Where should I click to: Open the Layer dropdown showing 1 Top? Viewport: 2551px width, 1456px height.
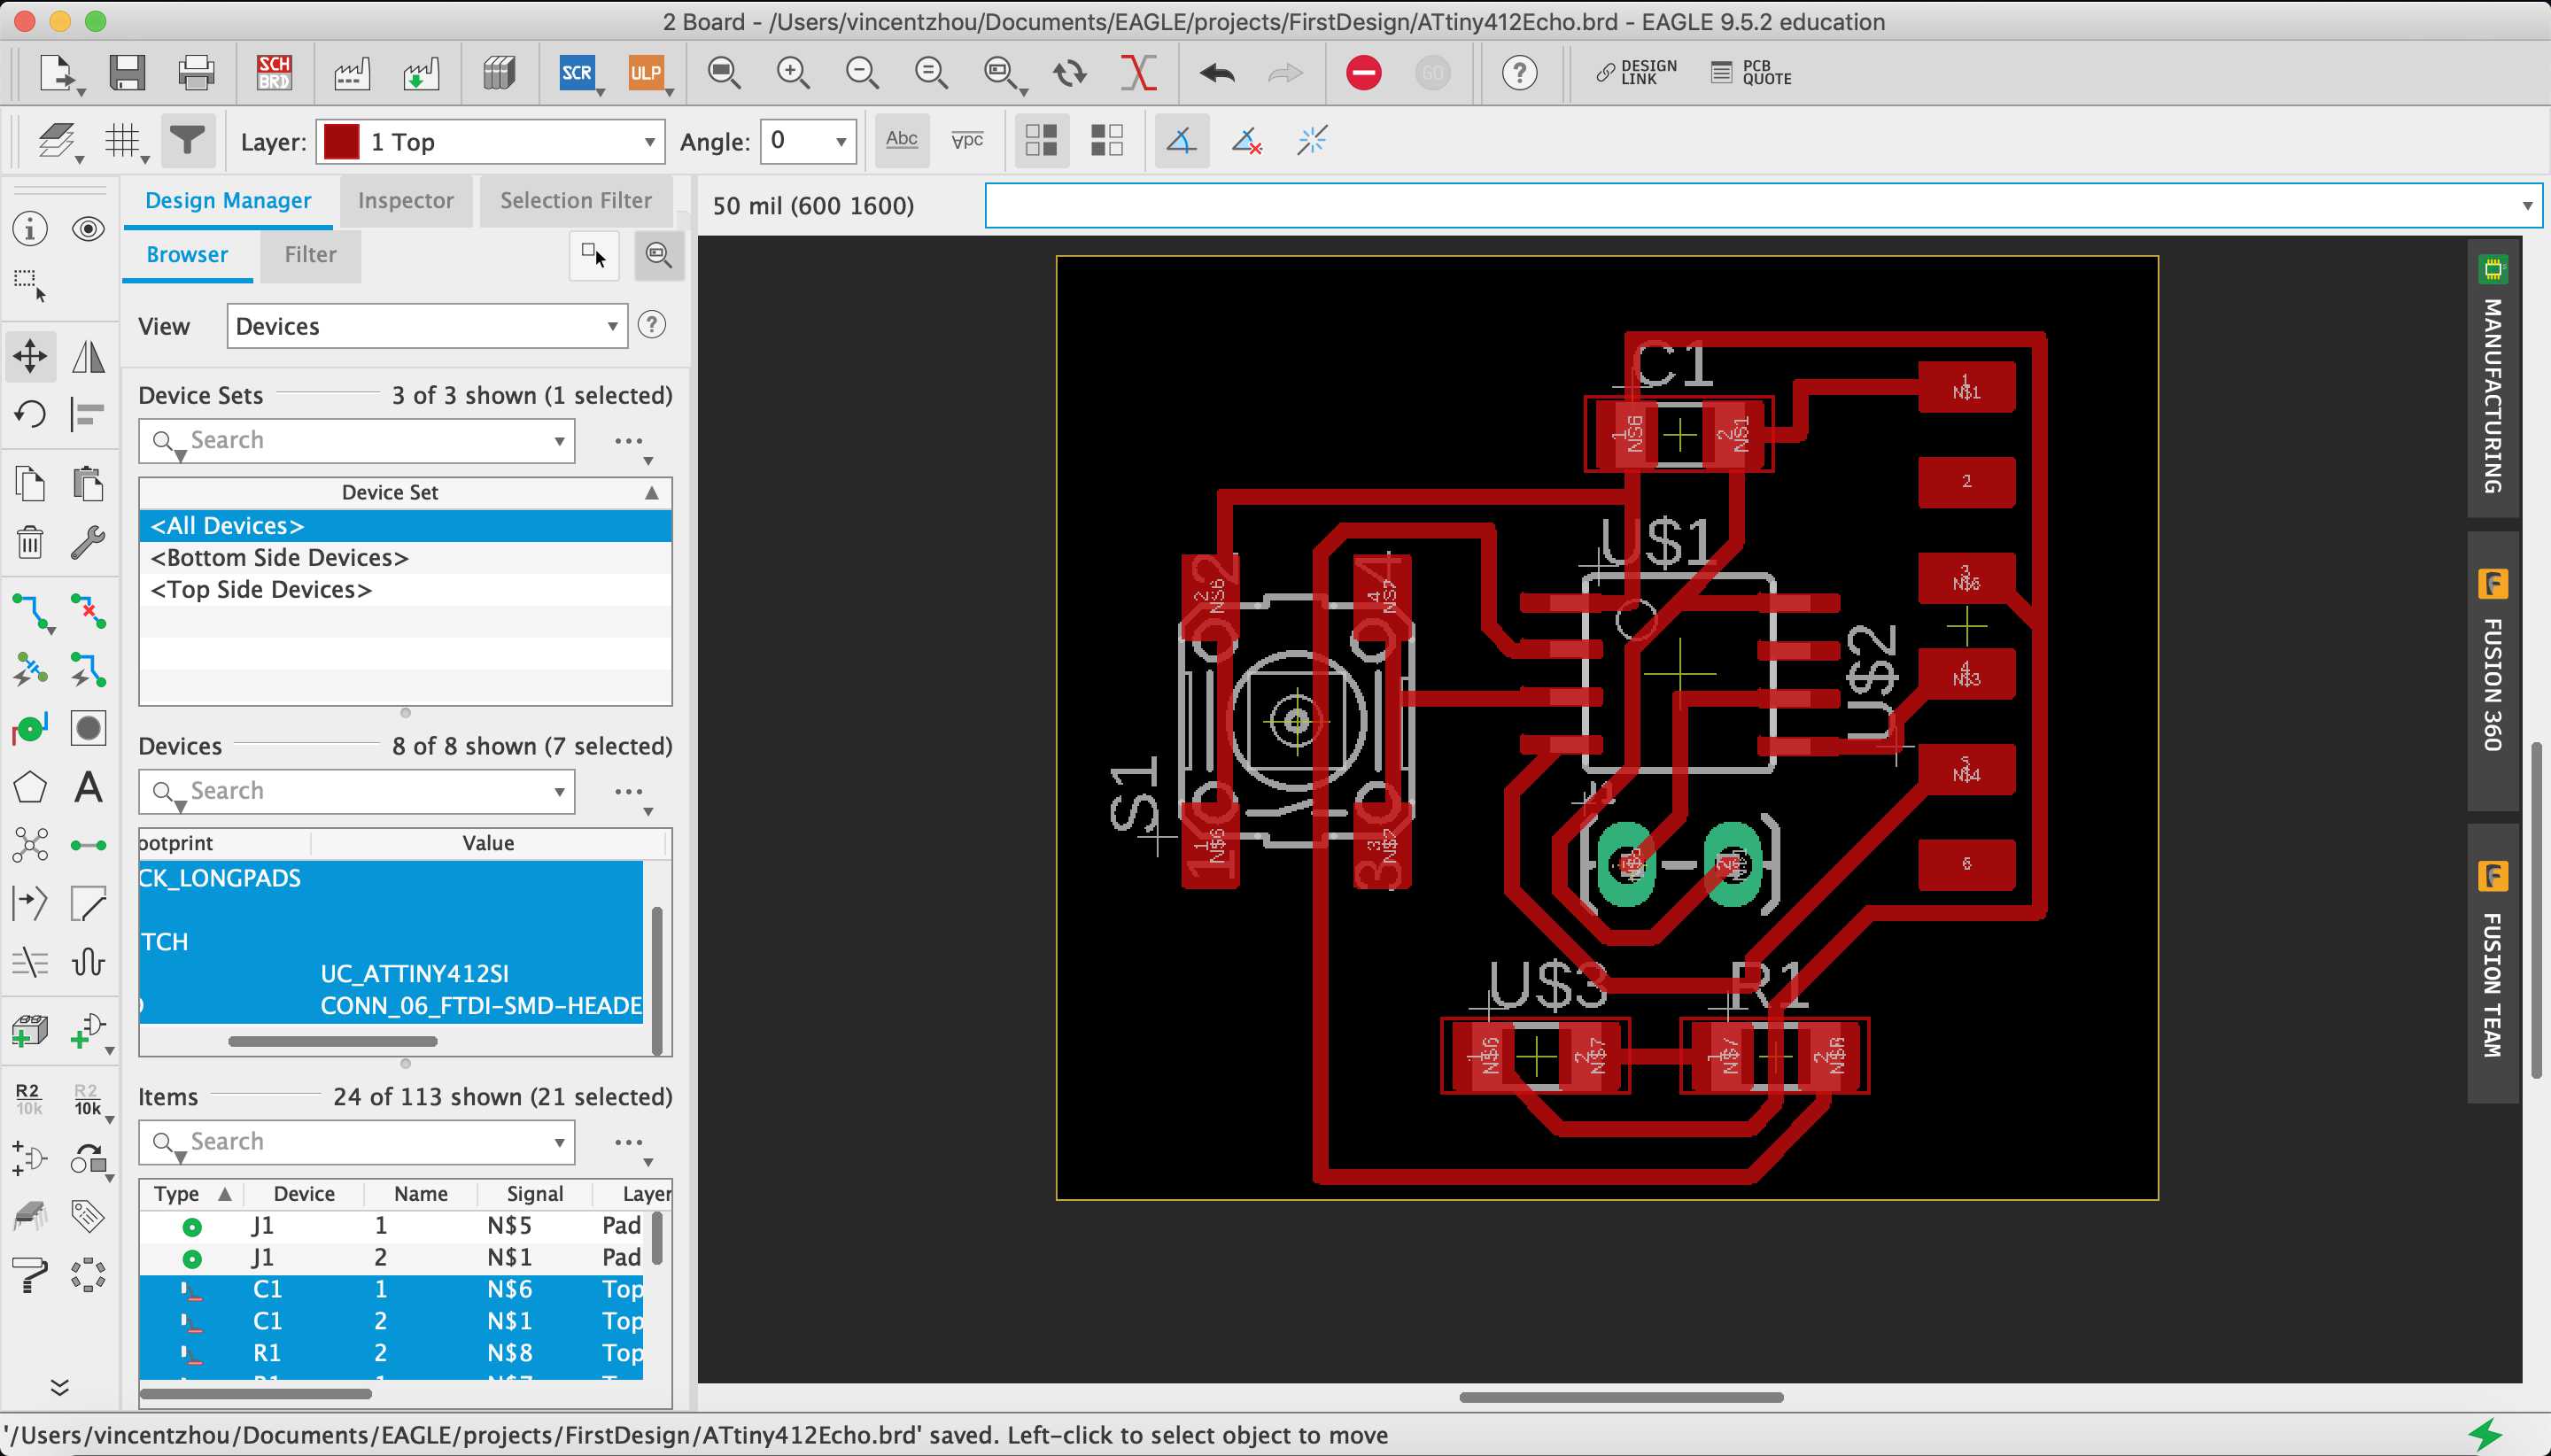pos(490,142)
